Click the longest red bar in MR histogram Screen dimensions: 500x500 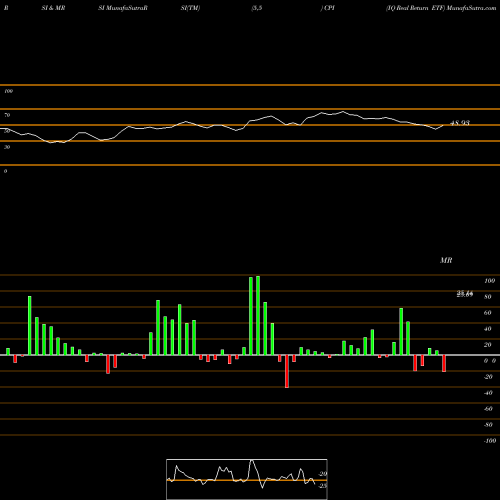click(287, 371)
